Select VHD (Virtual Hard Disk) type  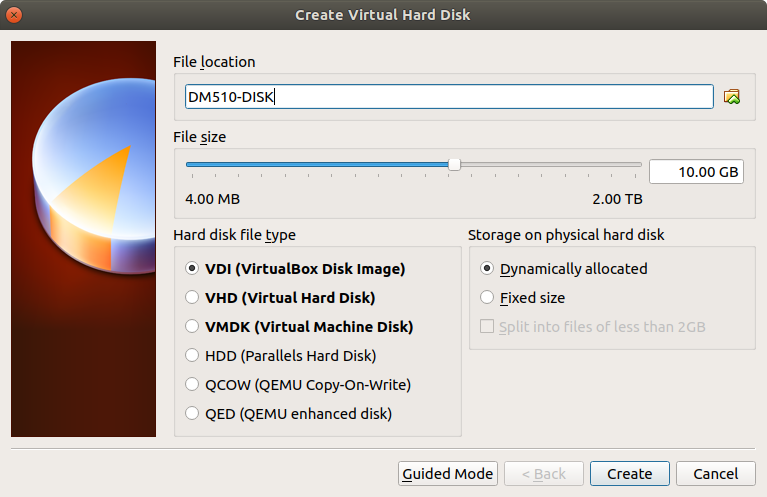[x=280, y=297]
